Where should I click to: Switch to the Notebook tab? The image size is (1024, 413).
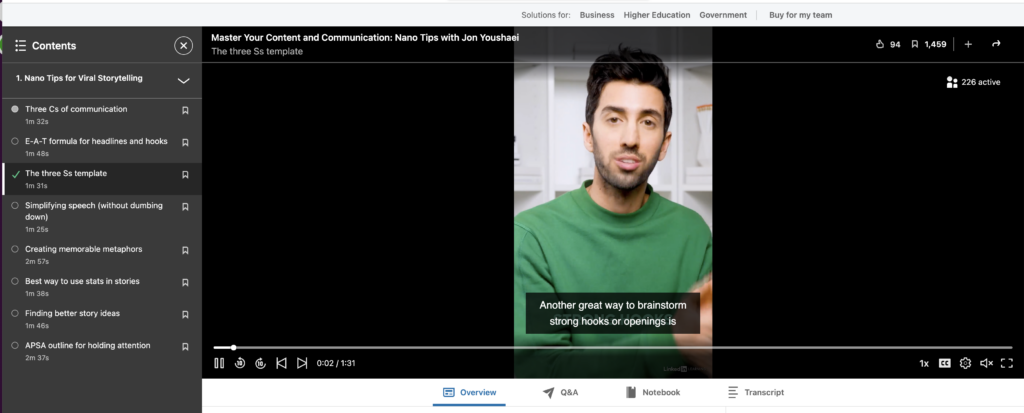[x=652, y=393]
